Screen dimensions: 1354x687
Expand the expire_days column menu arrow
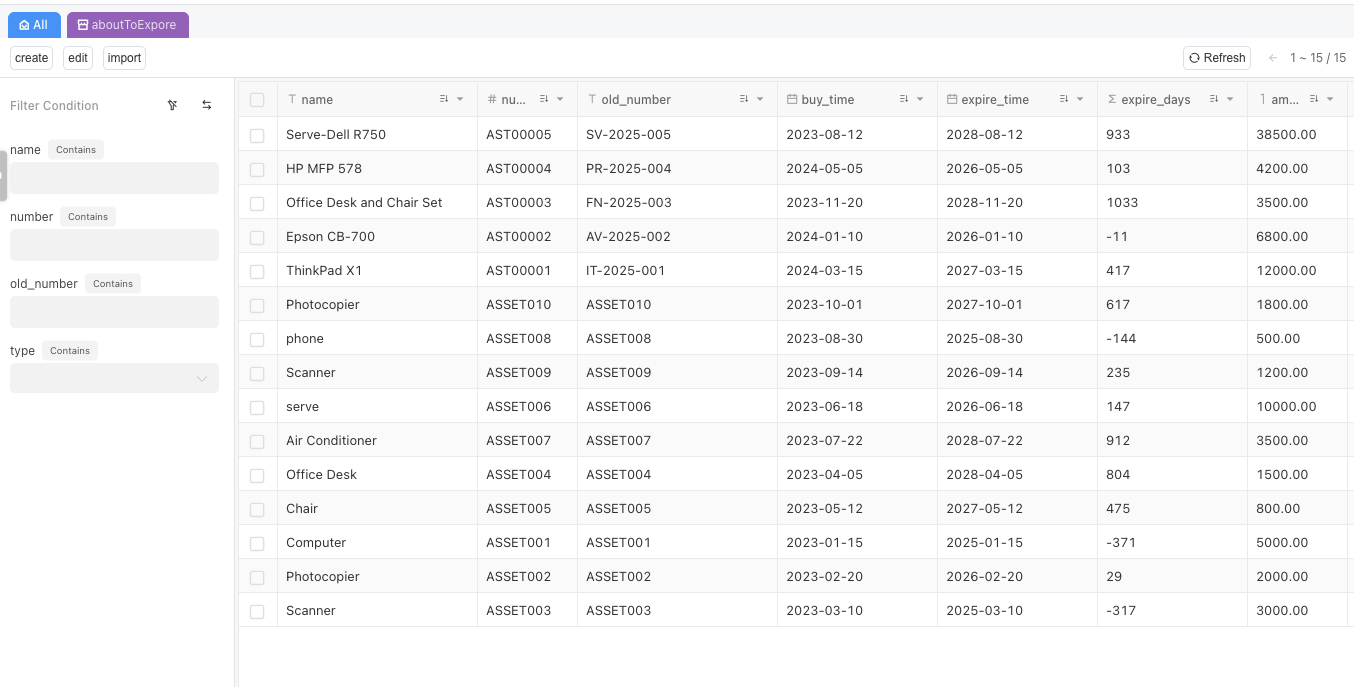tap(1230, 99)
